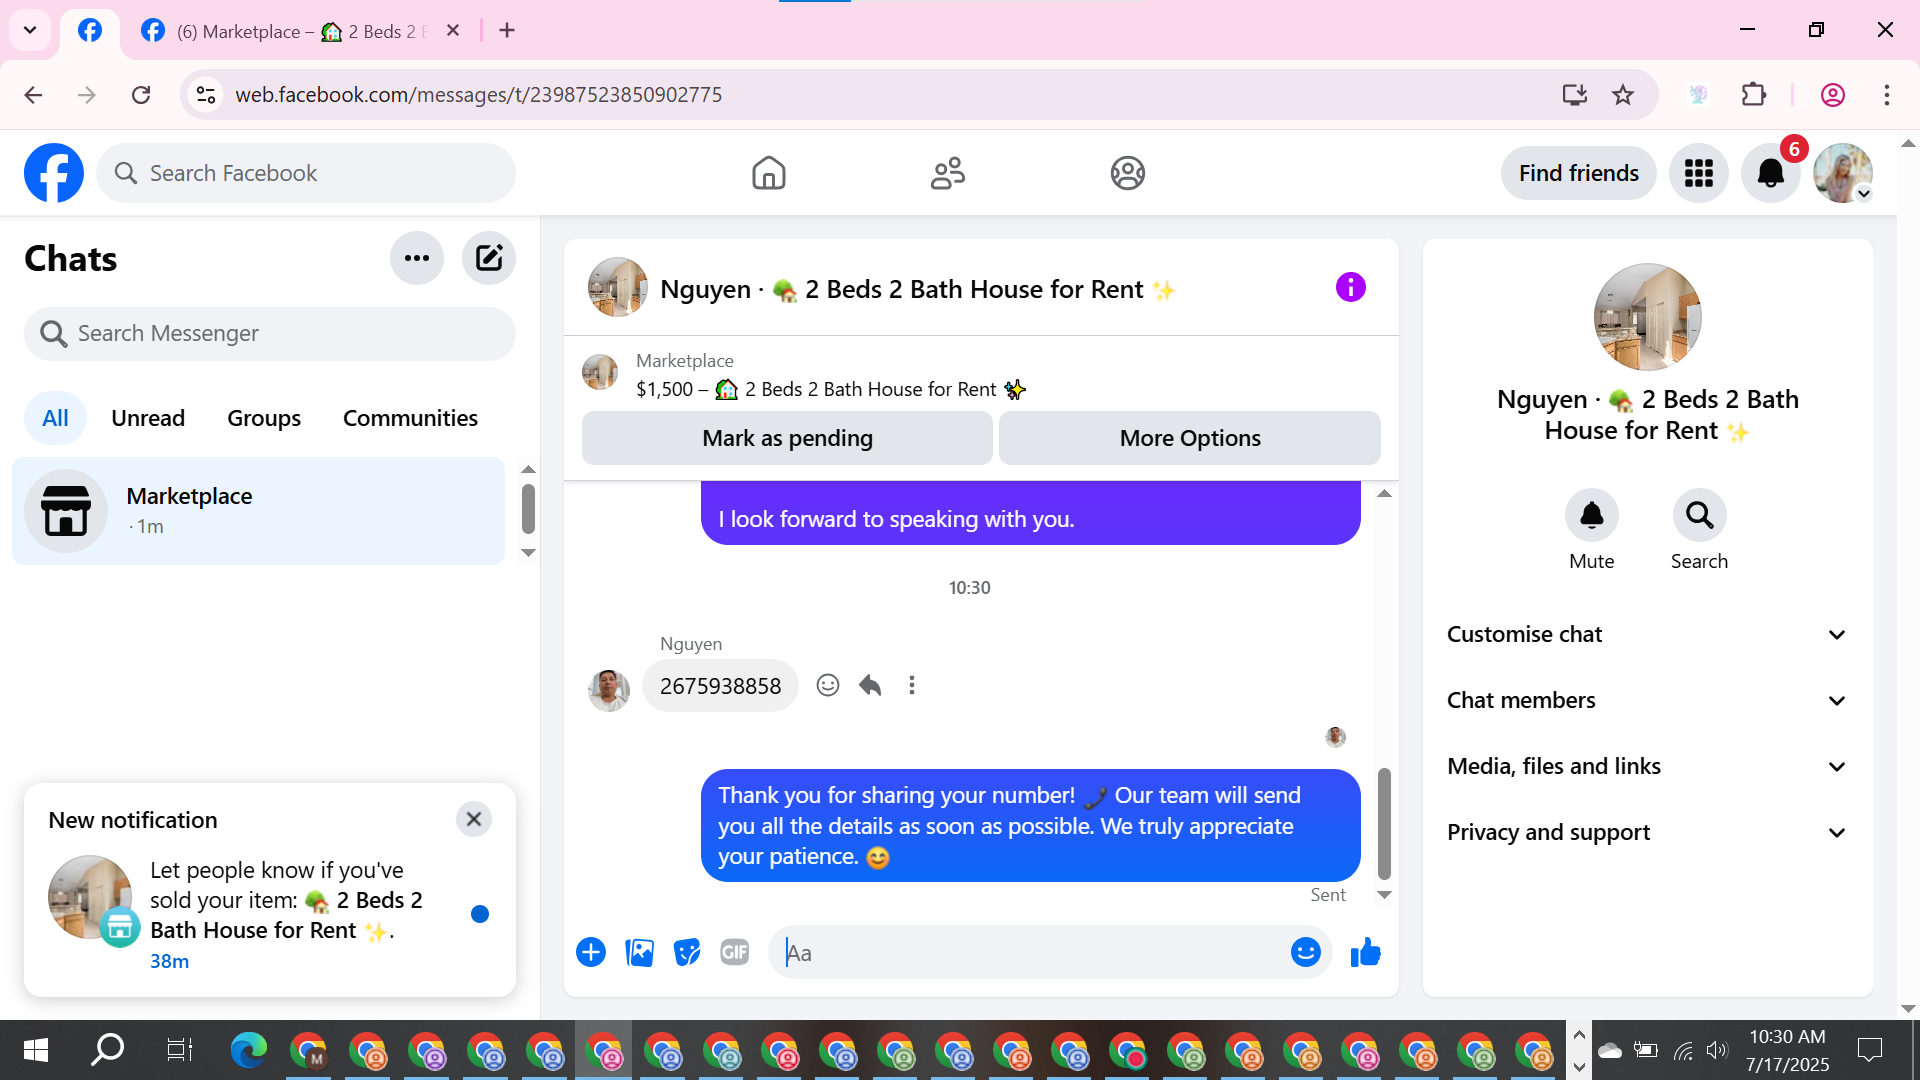Attach a photo using the image icon
This screenshot has height=1080, width=1920.
pyautogui.click(x=639, y=952)
